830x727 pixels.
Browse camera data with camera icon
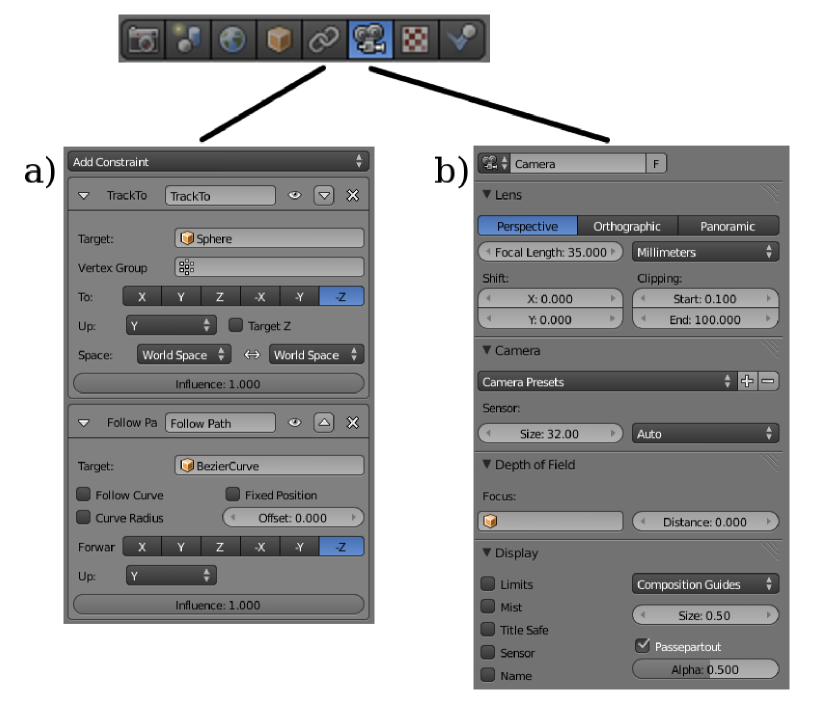click(494, 163)
